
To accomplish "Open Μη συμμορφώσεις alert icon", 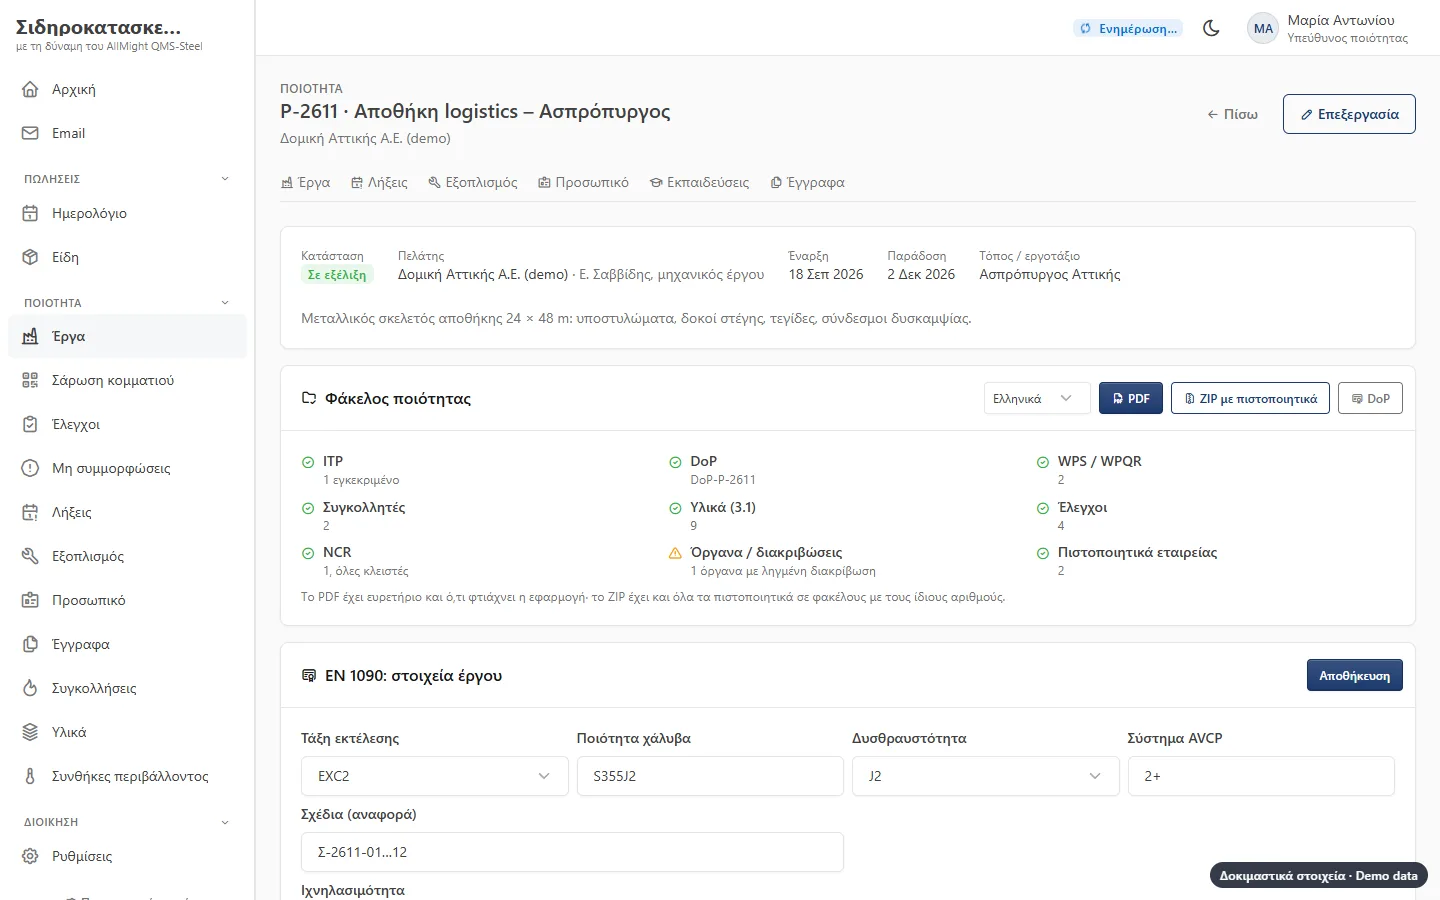I will pyautogui.click(x=30, y=468).
